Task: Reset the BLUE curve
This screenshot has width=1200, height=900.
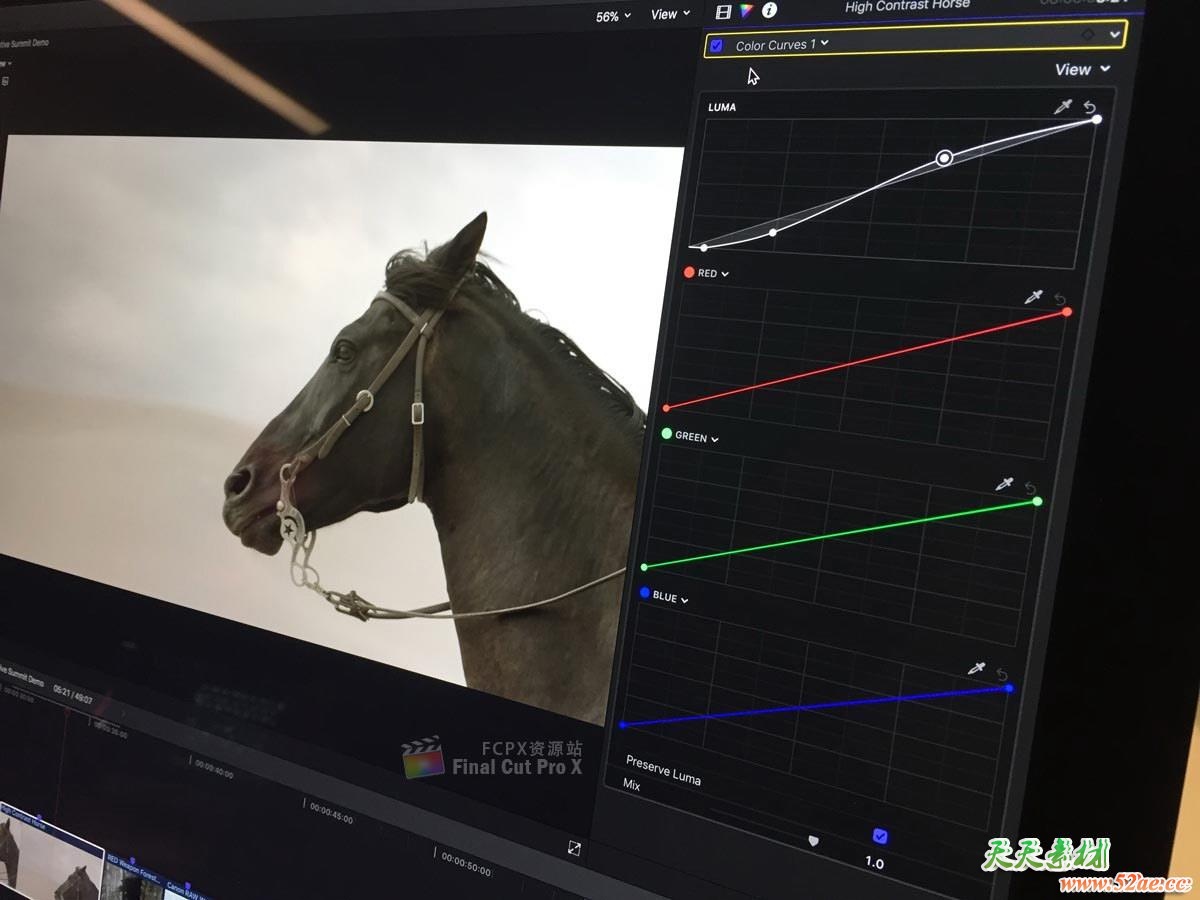Action: (1002, 675)
